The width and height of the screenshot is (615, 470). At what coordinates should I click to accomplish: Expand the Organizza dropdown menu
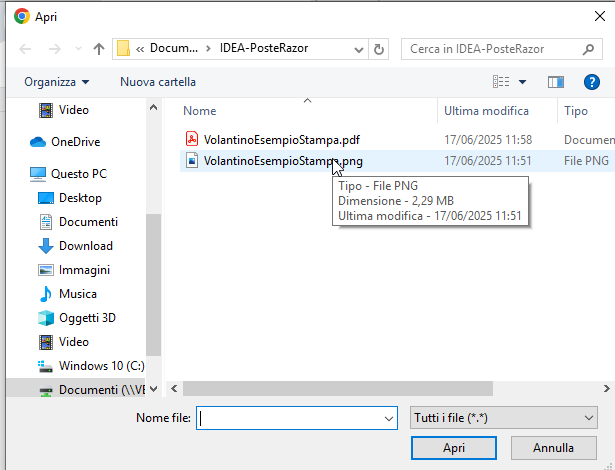pos(57,81)
